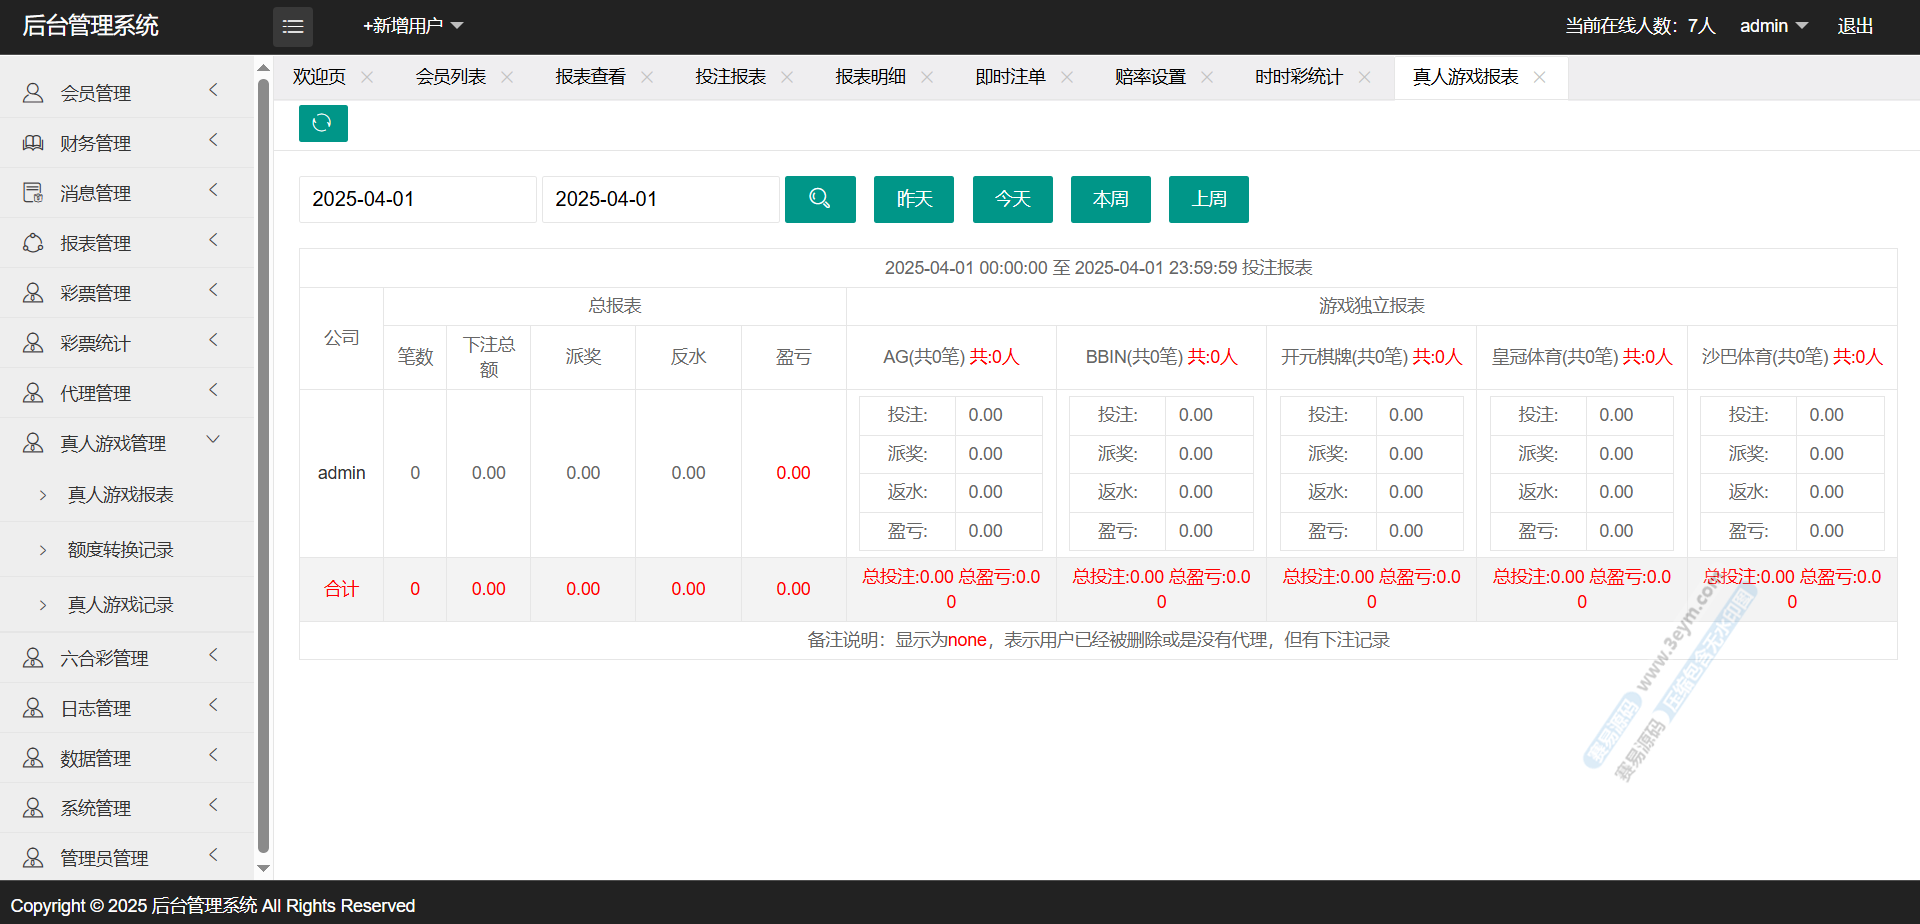Open the +新增用户 dropdown
This screenshot has width=1920, height=924.
(x=412, y=26)
